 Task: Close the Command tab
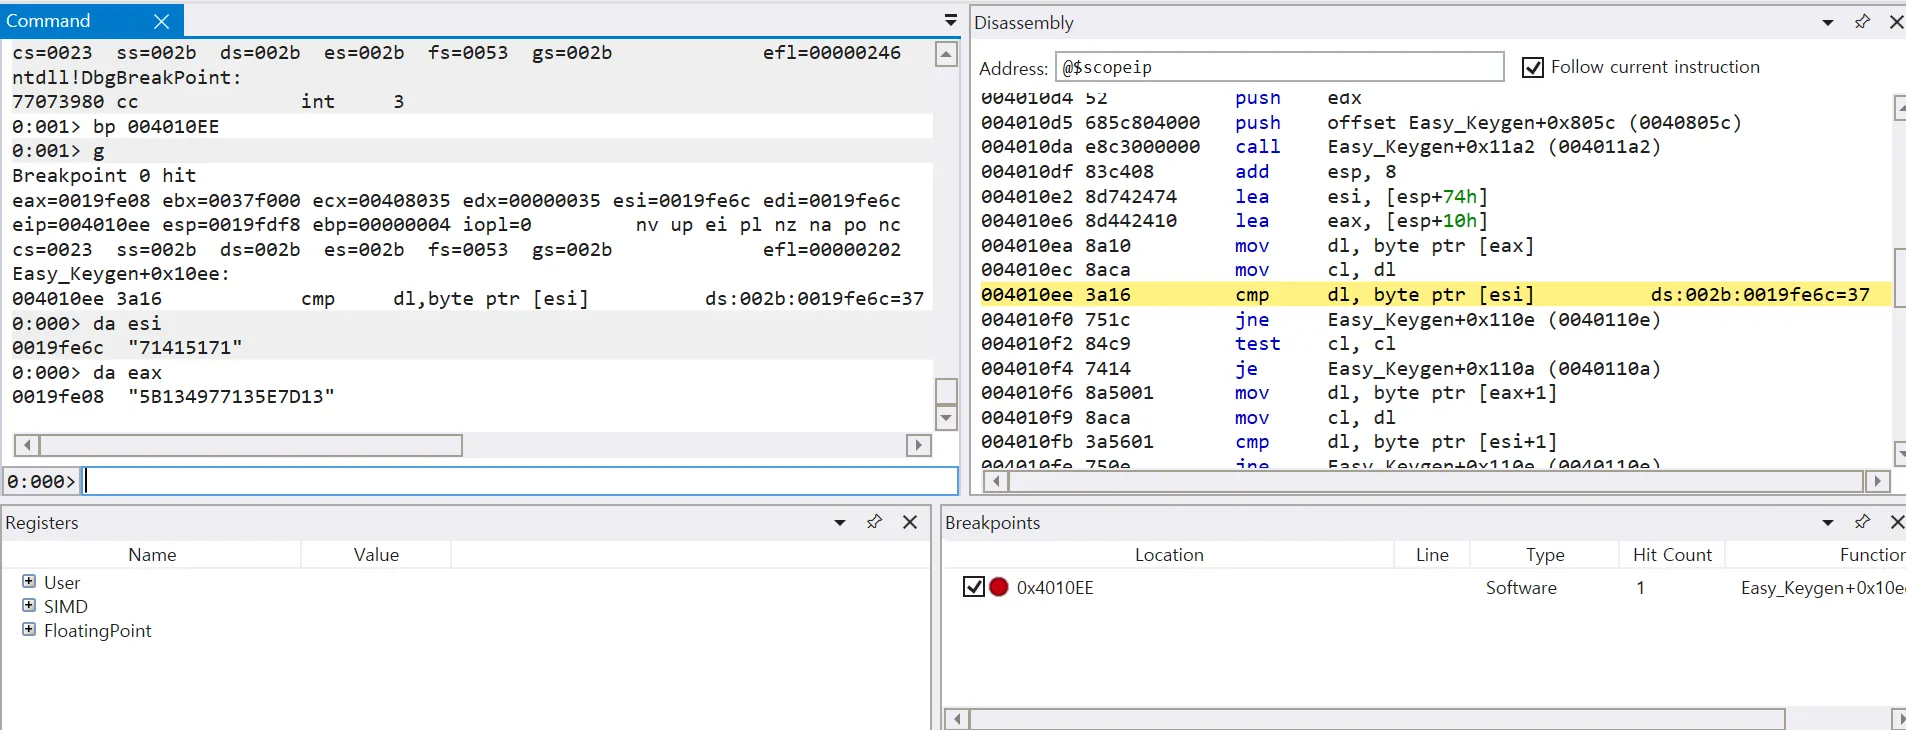[162, 21]
